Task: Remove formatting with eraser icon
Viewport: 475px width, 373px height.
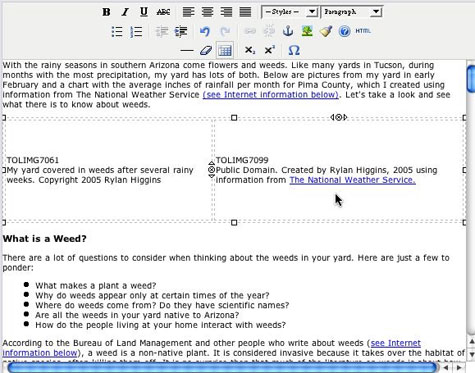Action: (x=206, y=51)
